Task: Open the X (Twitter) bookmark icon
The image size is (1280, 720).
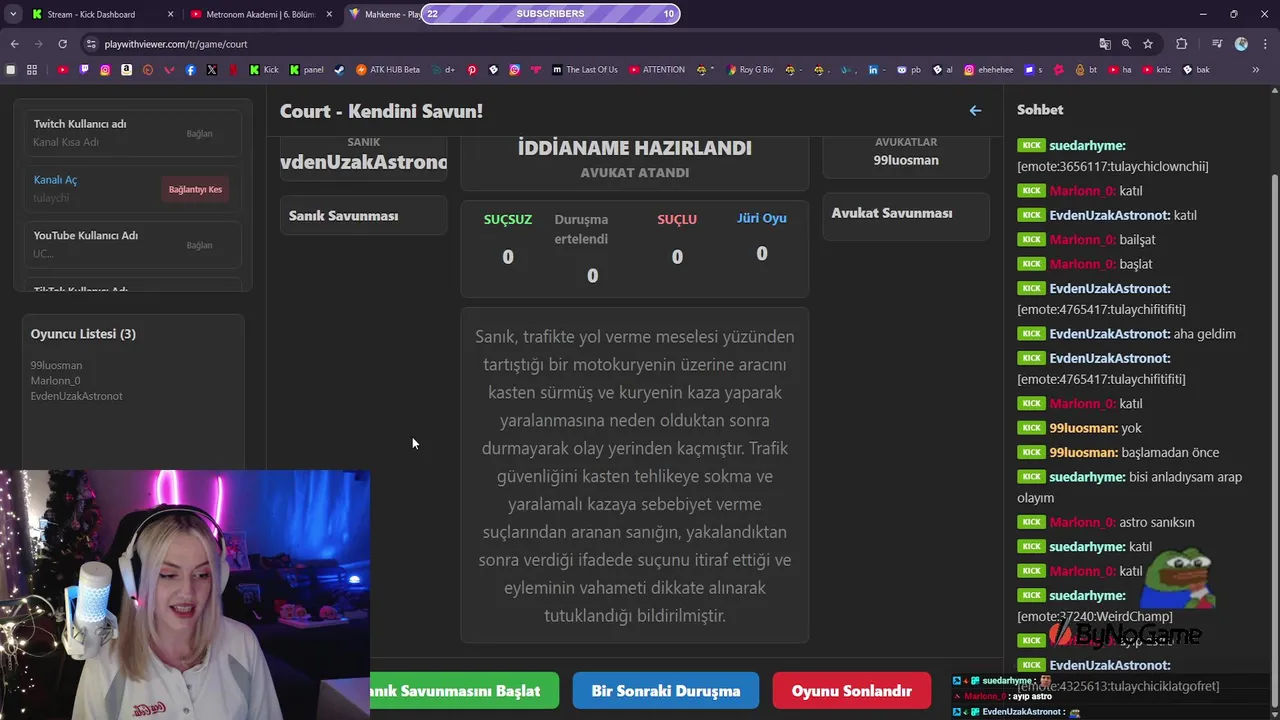Action: point(212,70)
